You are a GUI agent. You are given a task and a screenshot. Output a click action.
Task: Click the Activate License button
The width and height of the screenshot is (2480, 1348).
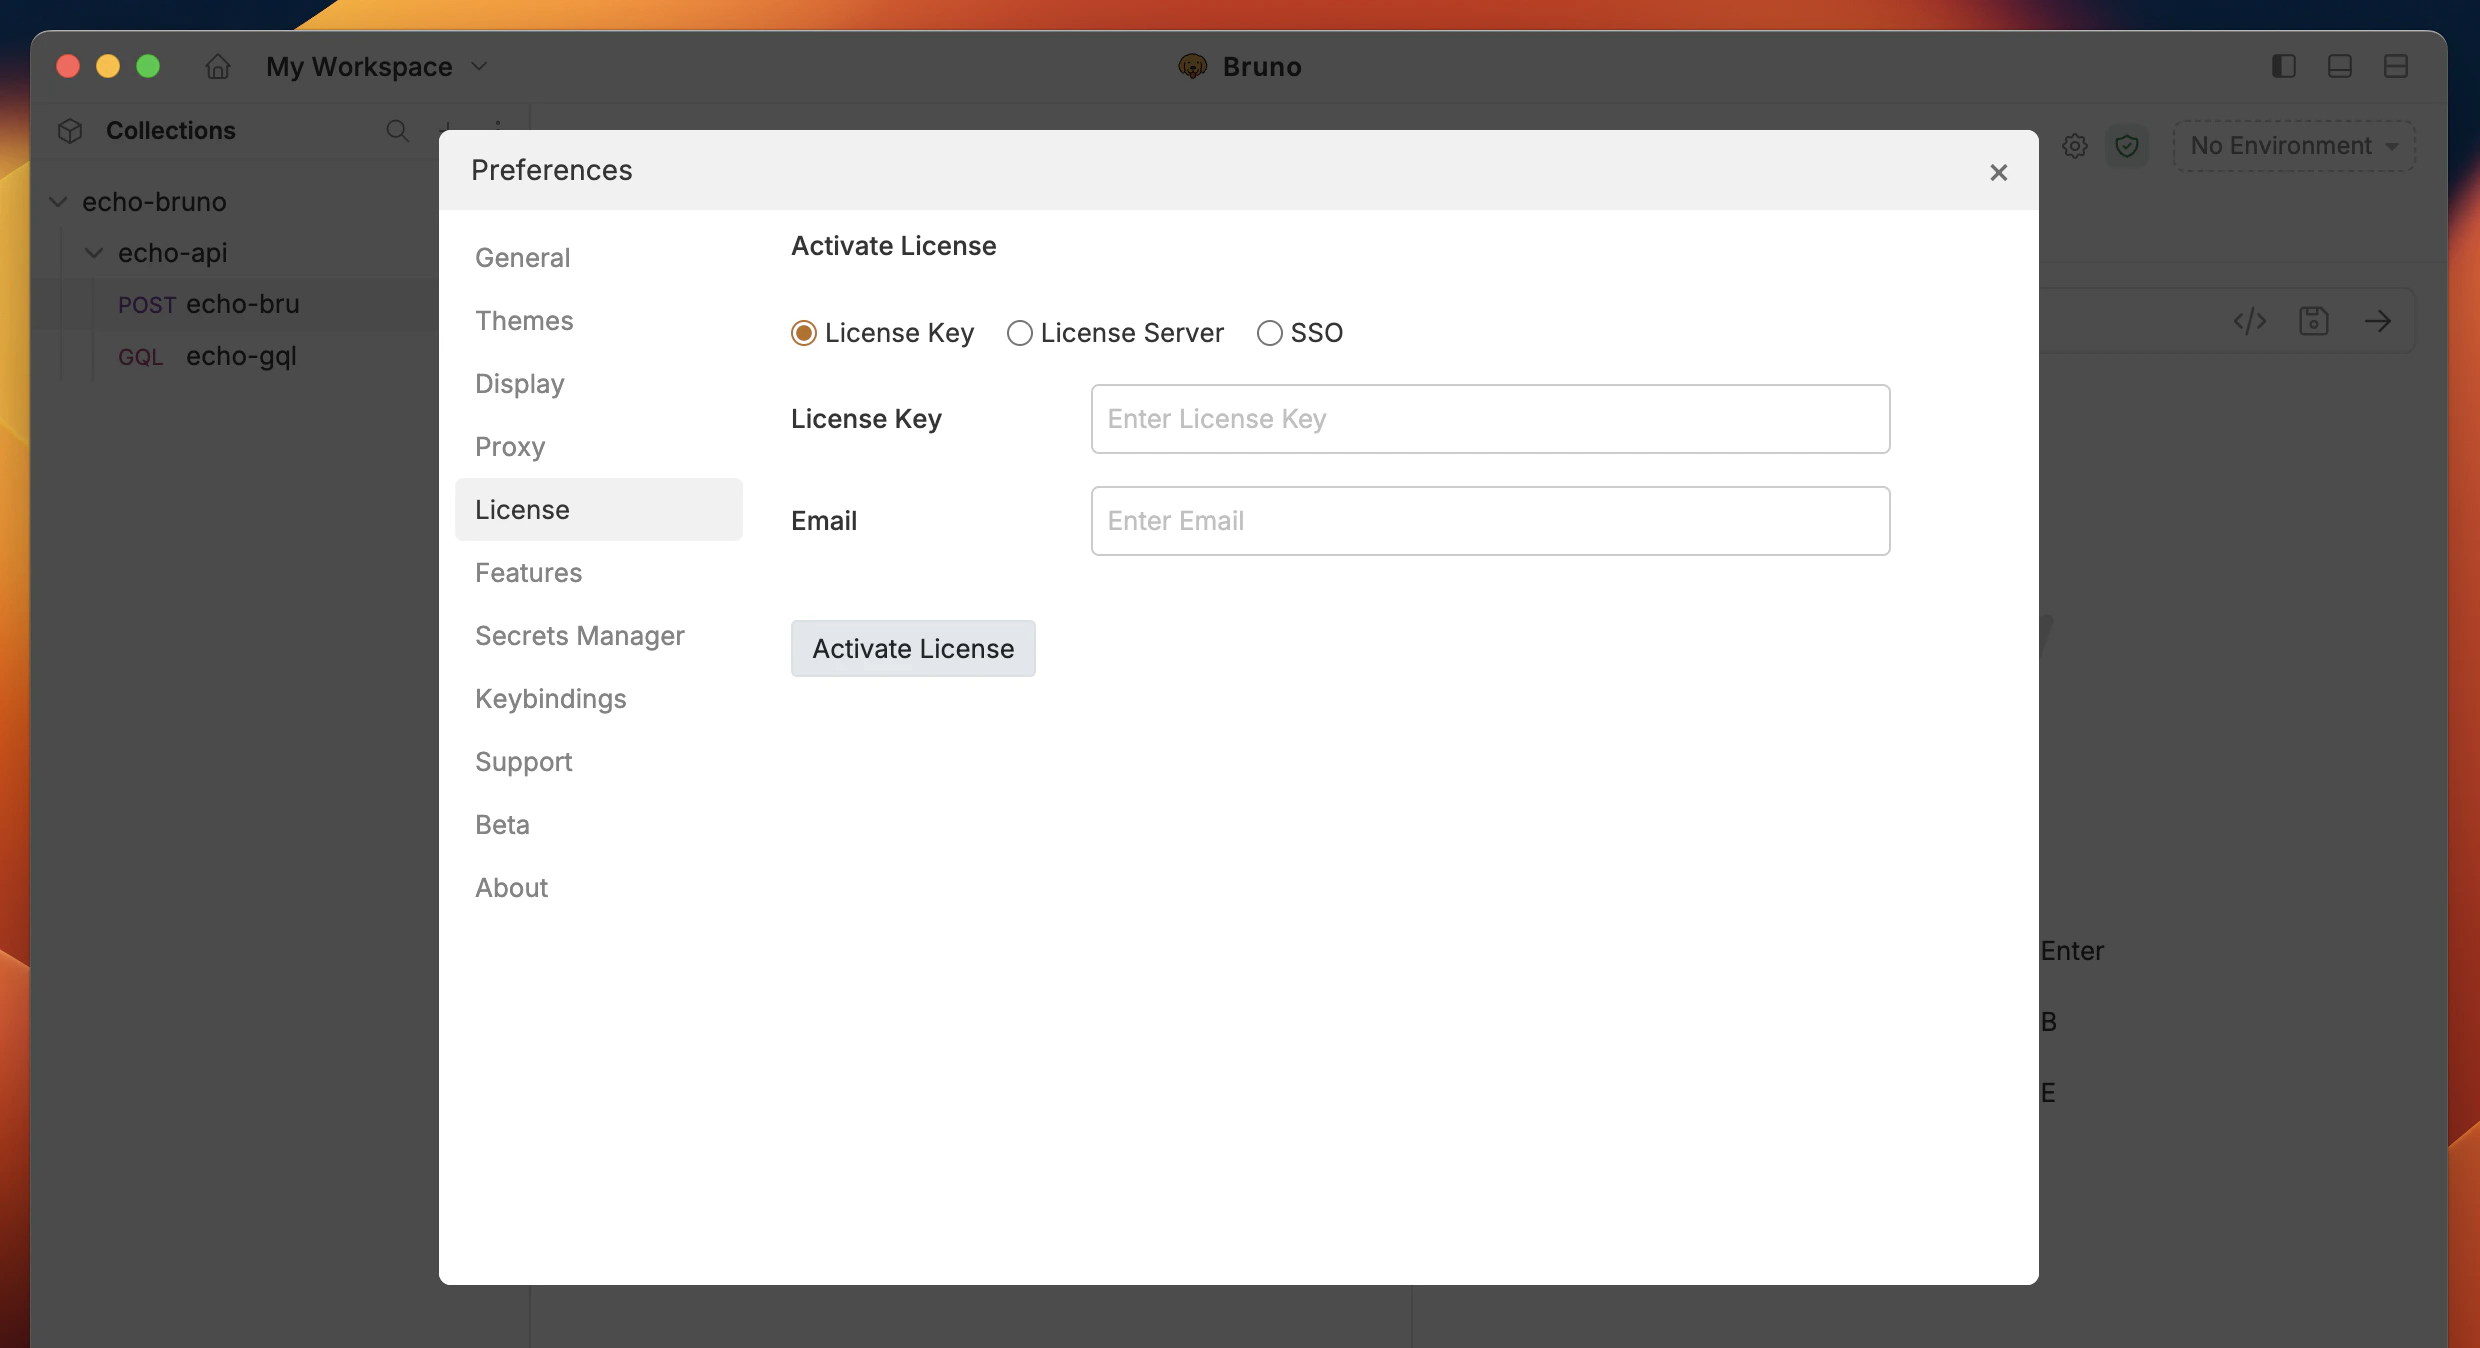[912, 648]
